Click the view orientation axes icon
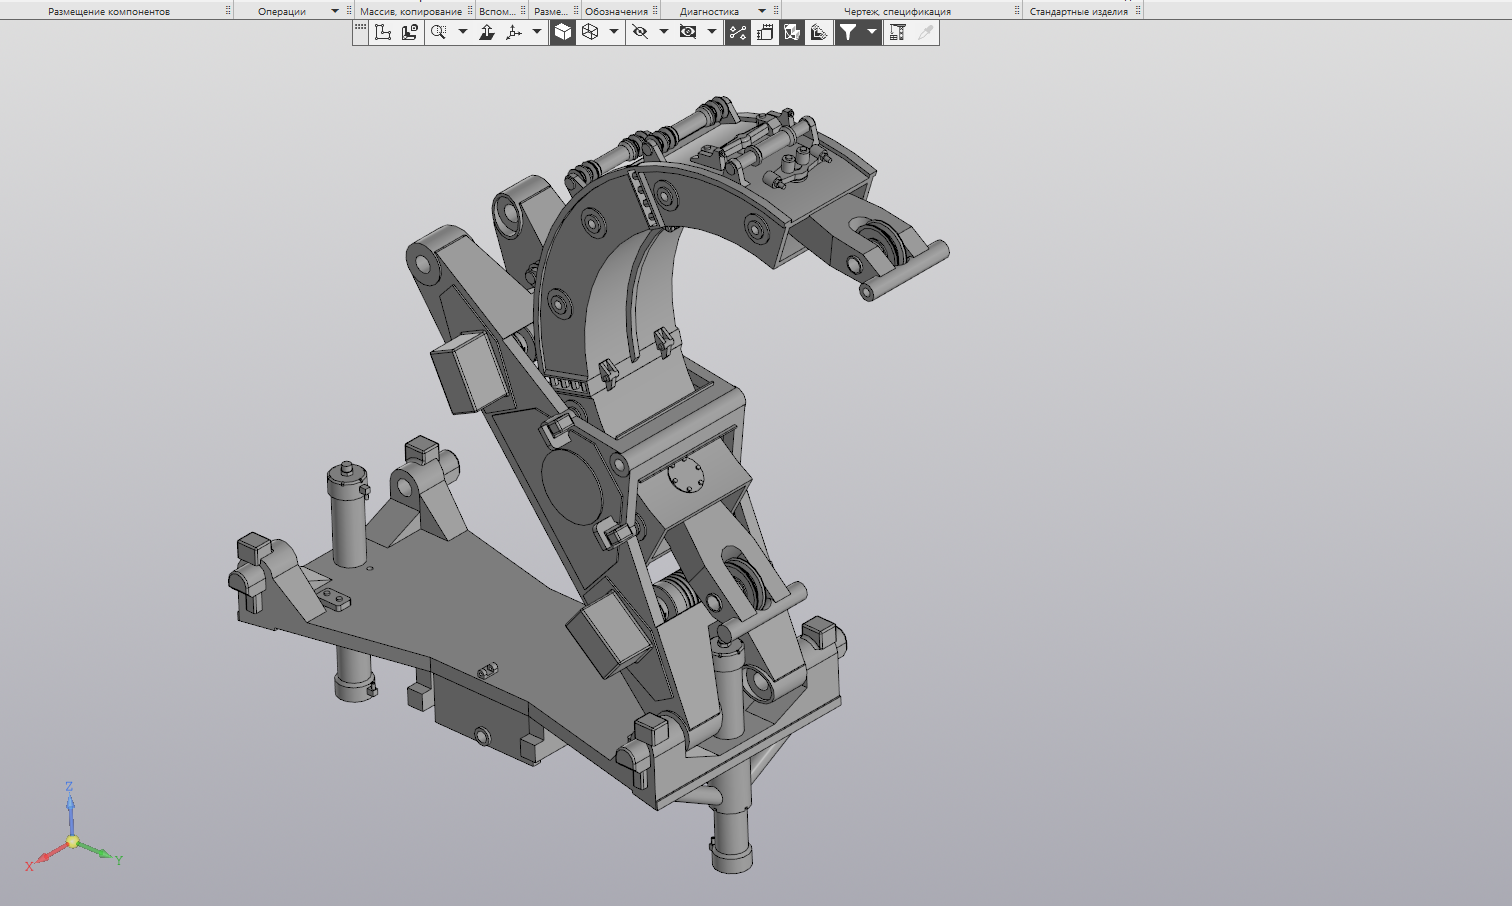The height and width of the screenshot is (906, 1512). pyautogui.click(x=514, y=32)
